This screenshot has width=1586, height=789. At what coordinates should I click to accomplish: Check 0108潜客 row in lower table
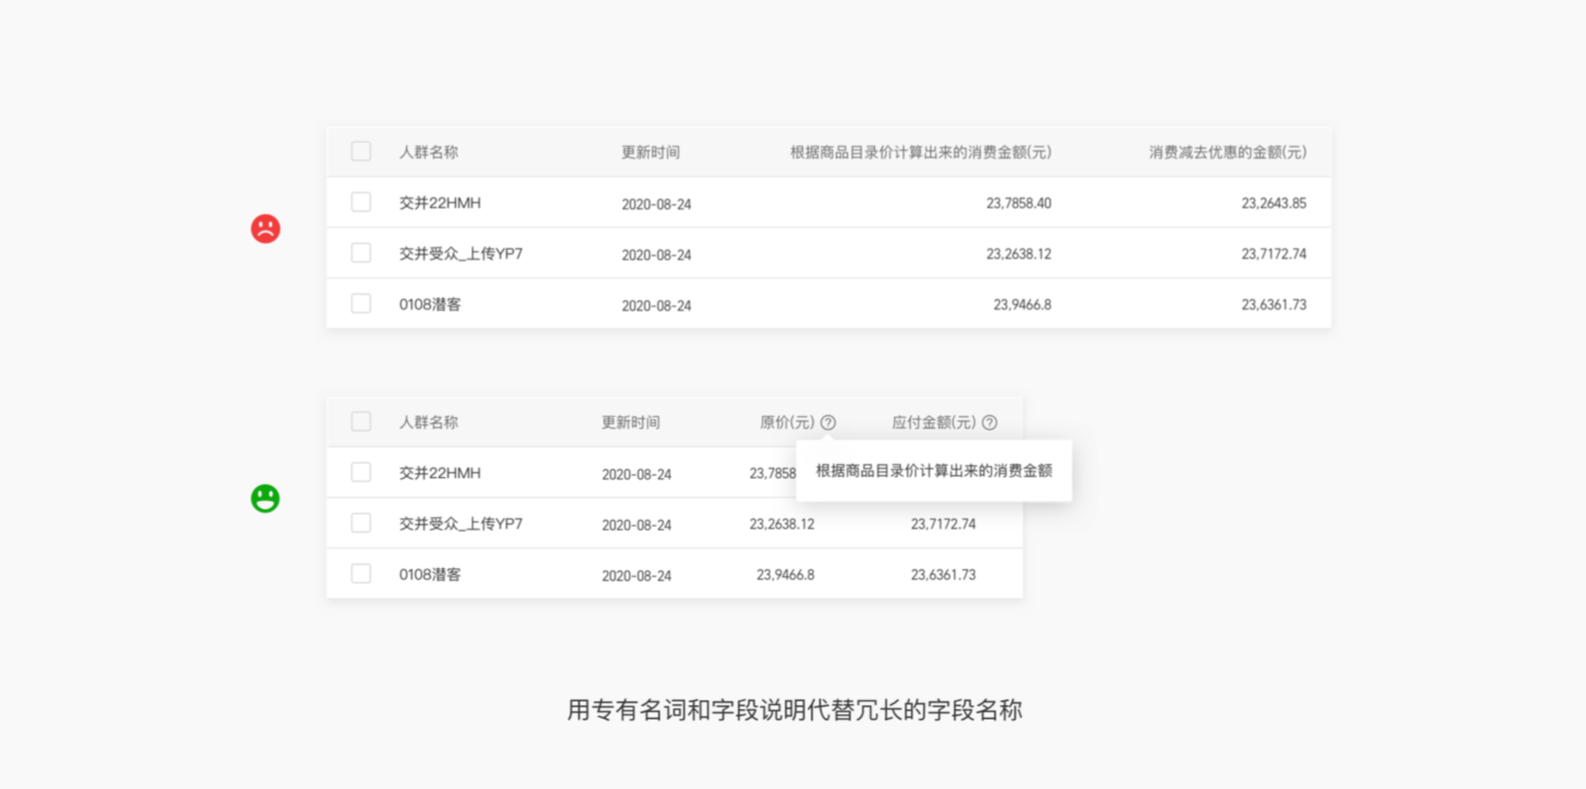(x=361, y=573)
